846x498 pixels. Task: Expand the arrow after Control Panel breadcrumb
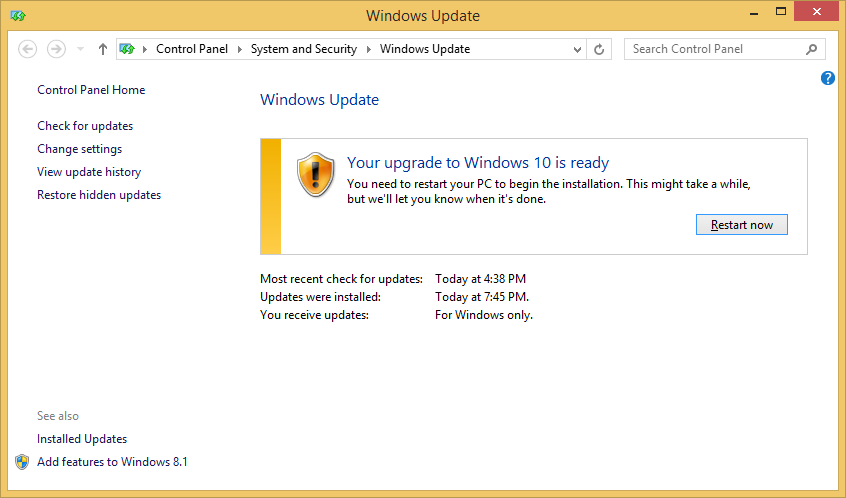[240, 49]
